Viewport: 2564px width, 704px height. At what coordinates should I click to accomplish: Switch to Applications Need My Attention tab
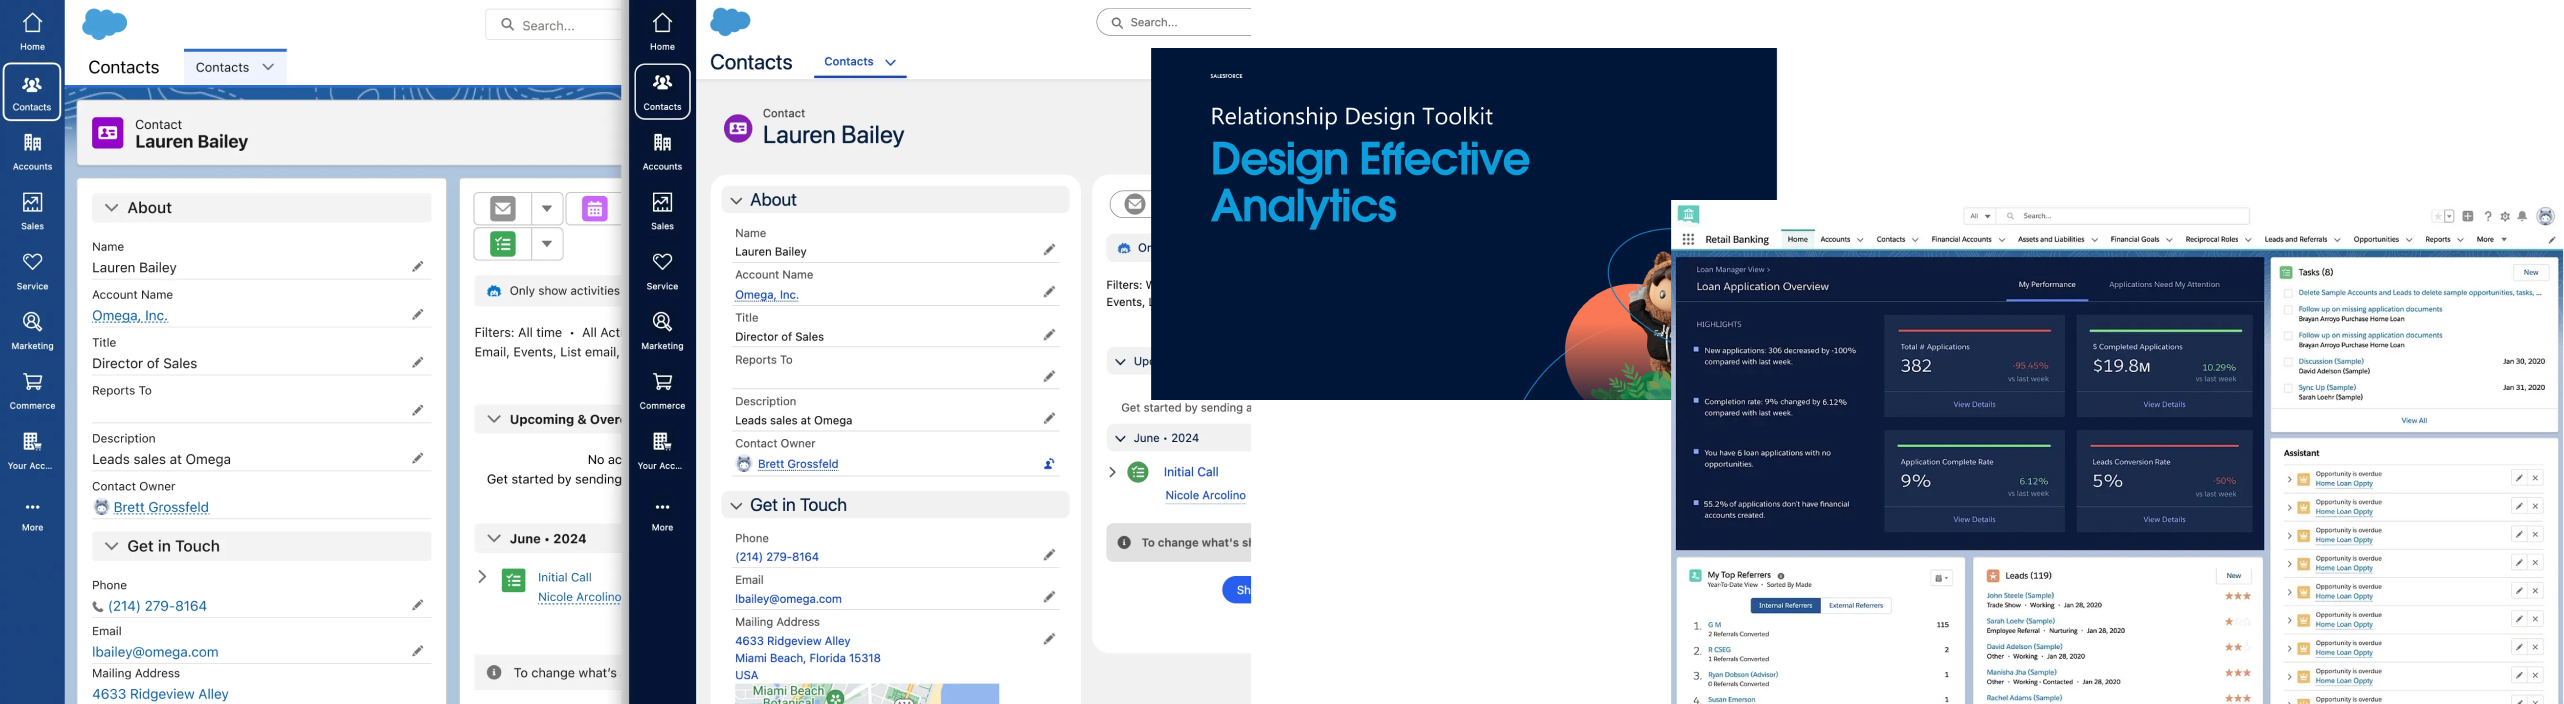[x=2164, y=285]
